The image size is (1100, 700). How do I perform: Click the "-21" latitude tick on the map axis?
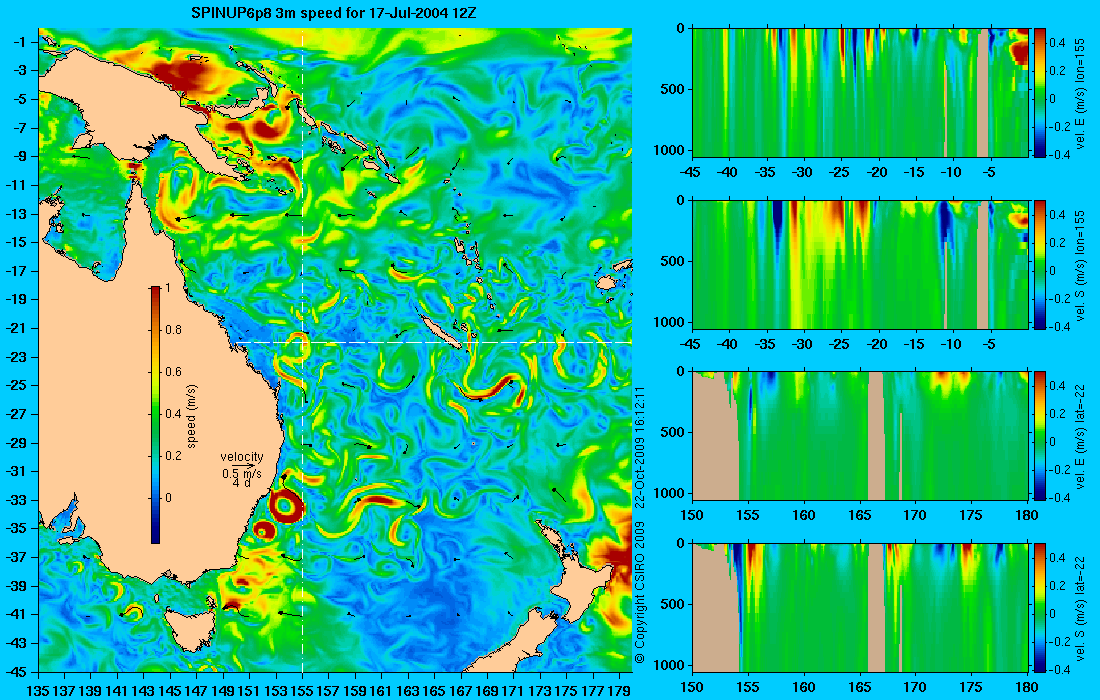click(18, 328)
